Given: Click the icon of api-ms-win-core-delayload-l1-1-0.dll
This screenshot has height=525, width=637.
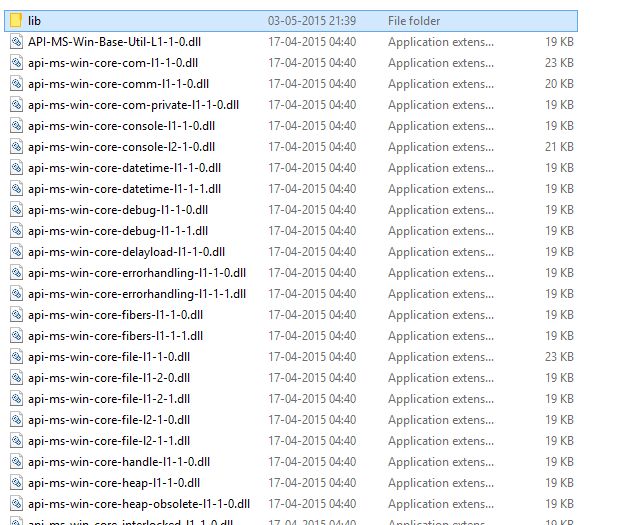Looking at the screenshot, I should 16,252.
